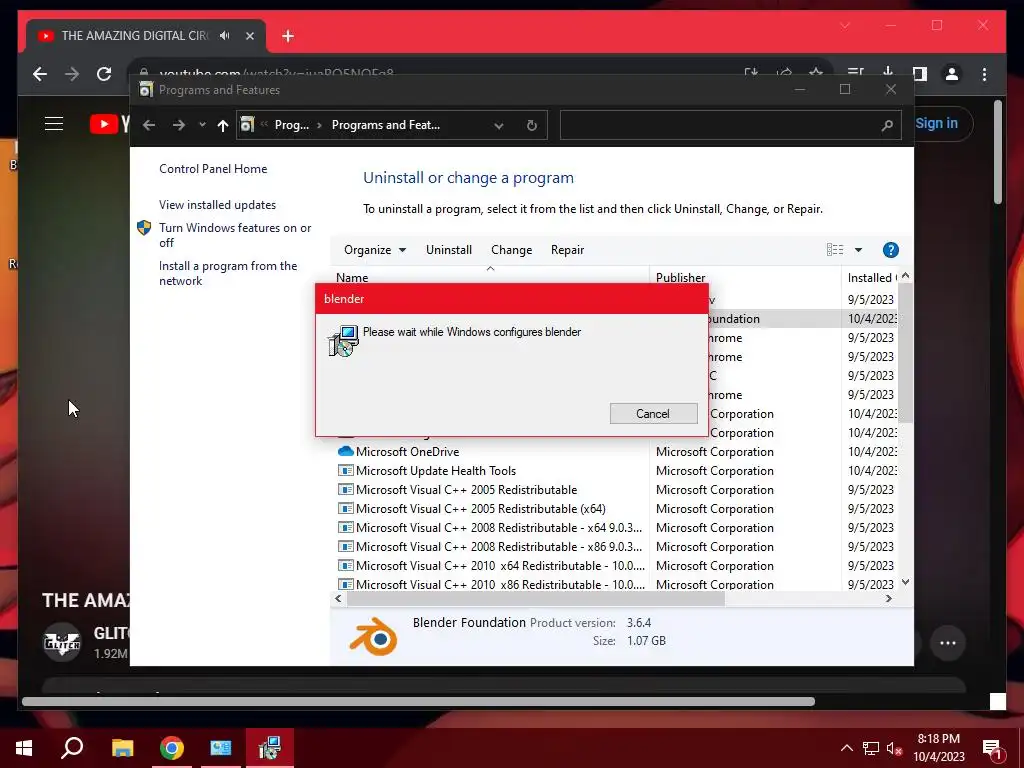Click the Change toolbar button
This screenshot has height=768, width=1024.
click(511, 250)
